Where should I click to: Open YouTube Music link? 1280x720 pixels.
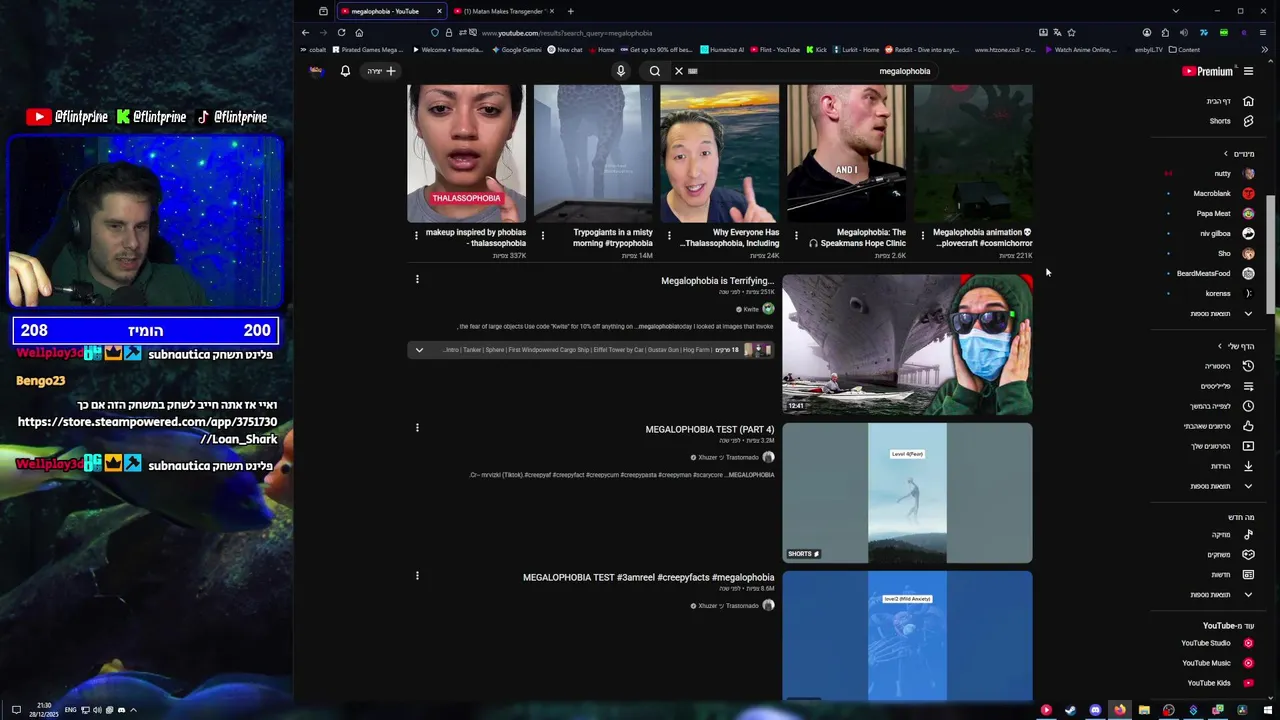[1218, 663]
